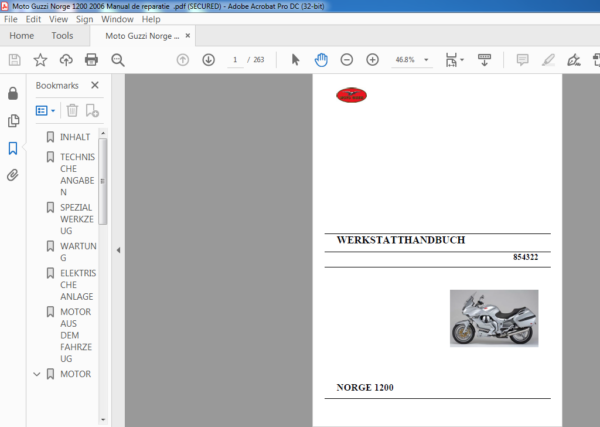Print the document with printer icon
The image size is (600, 427).
tap(91, 60)
